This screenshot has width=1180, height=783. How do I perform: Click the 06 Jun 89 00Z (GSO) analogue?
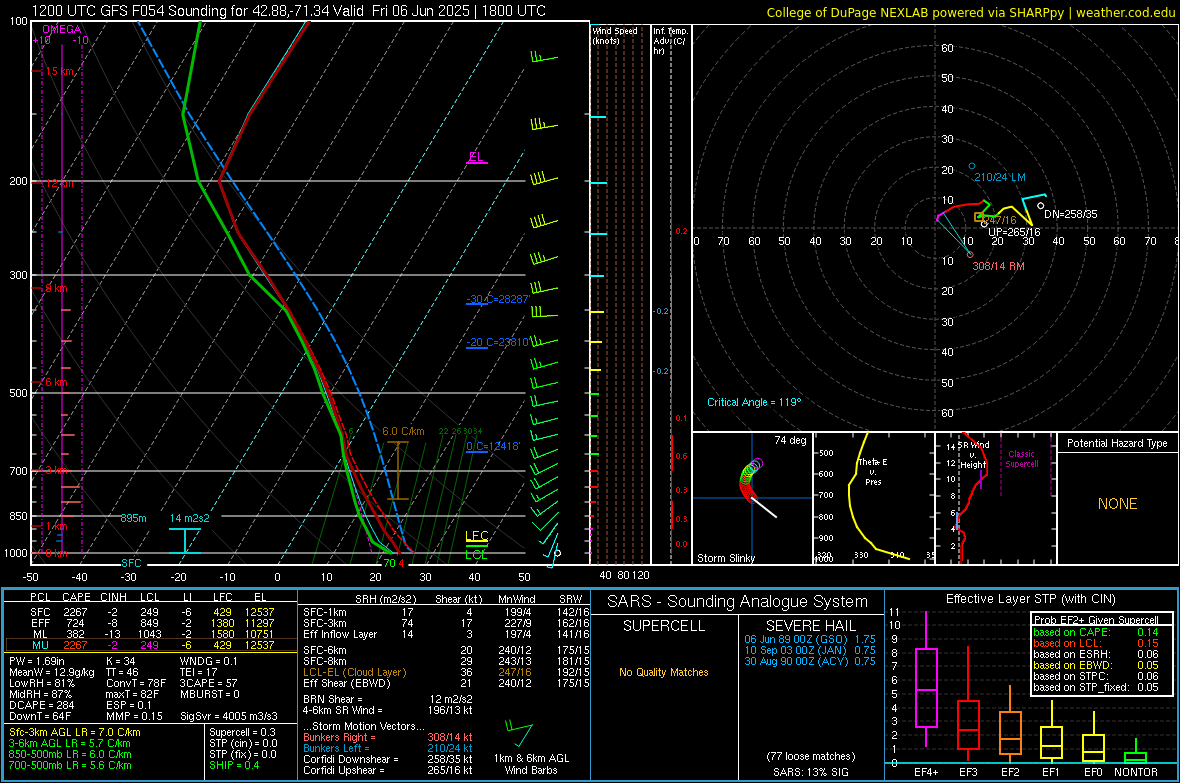click(x=810, y=638)
